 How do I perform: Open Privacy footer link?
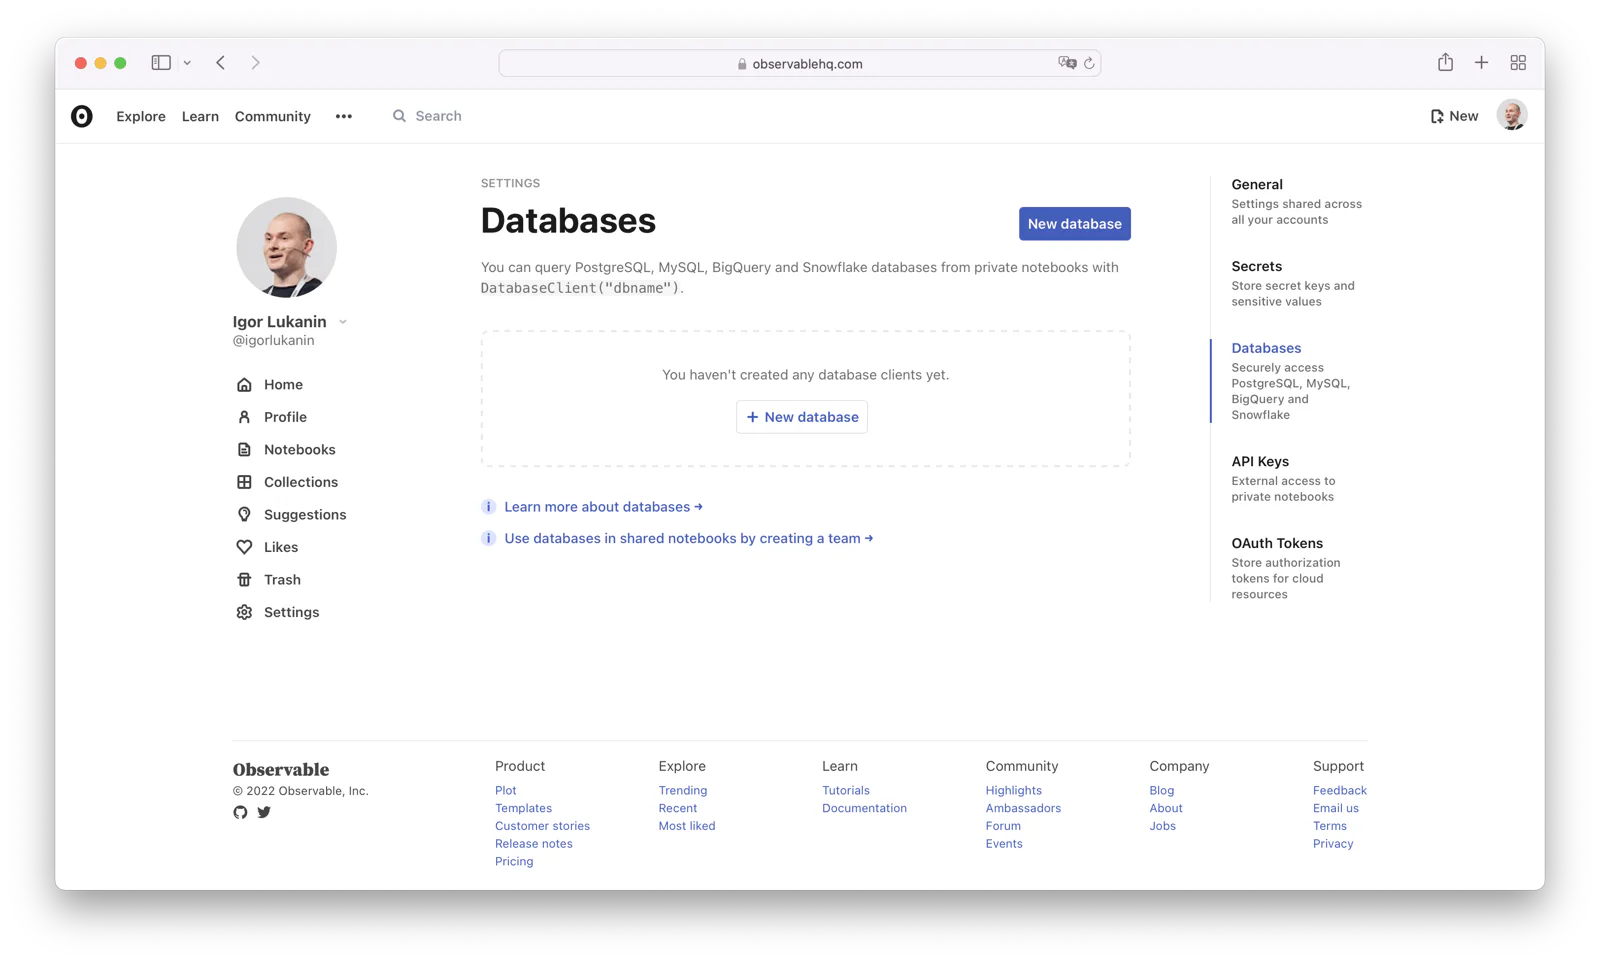(x=1333, y=844)
